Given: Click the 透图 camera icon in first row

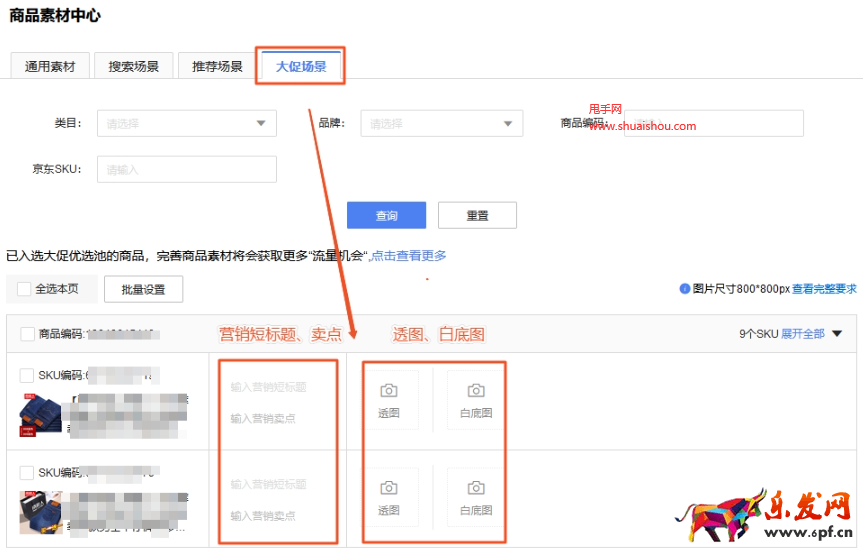Looking at the screenshot, I should pyautogui.click(x=389, y=391).
